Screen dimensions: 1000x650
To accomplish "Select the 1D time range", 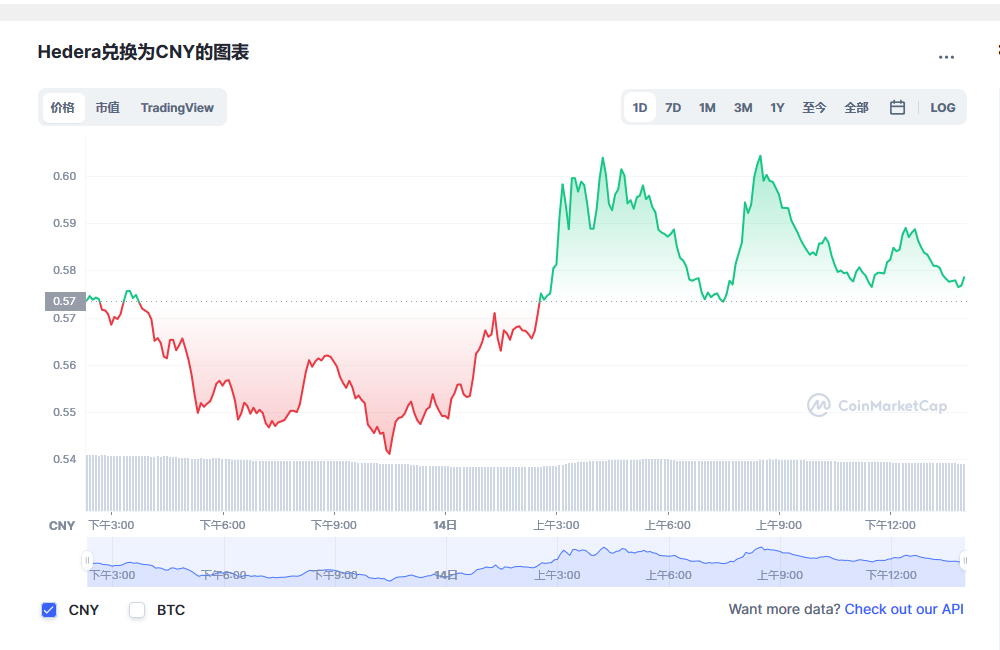I will [640, 107].
